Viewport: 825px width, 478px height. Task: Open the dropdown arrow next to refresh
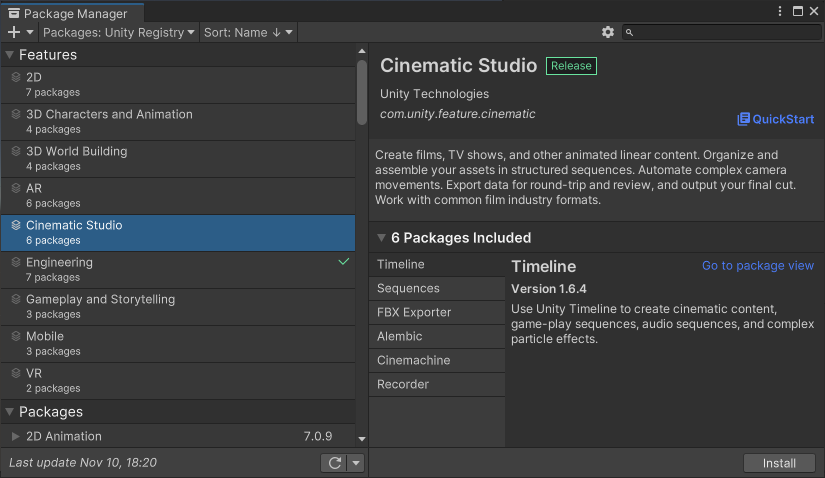click(x=356, y=463)
